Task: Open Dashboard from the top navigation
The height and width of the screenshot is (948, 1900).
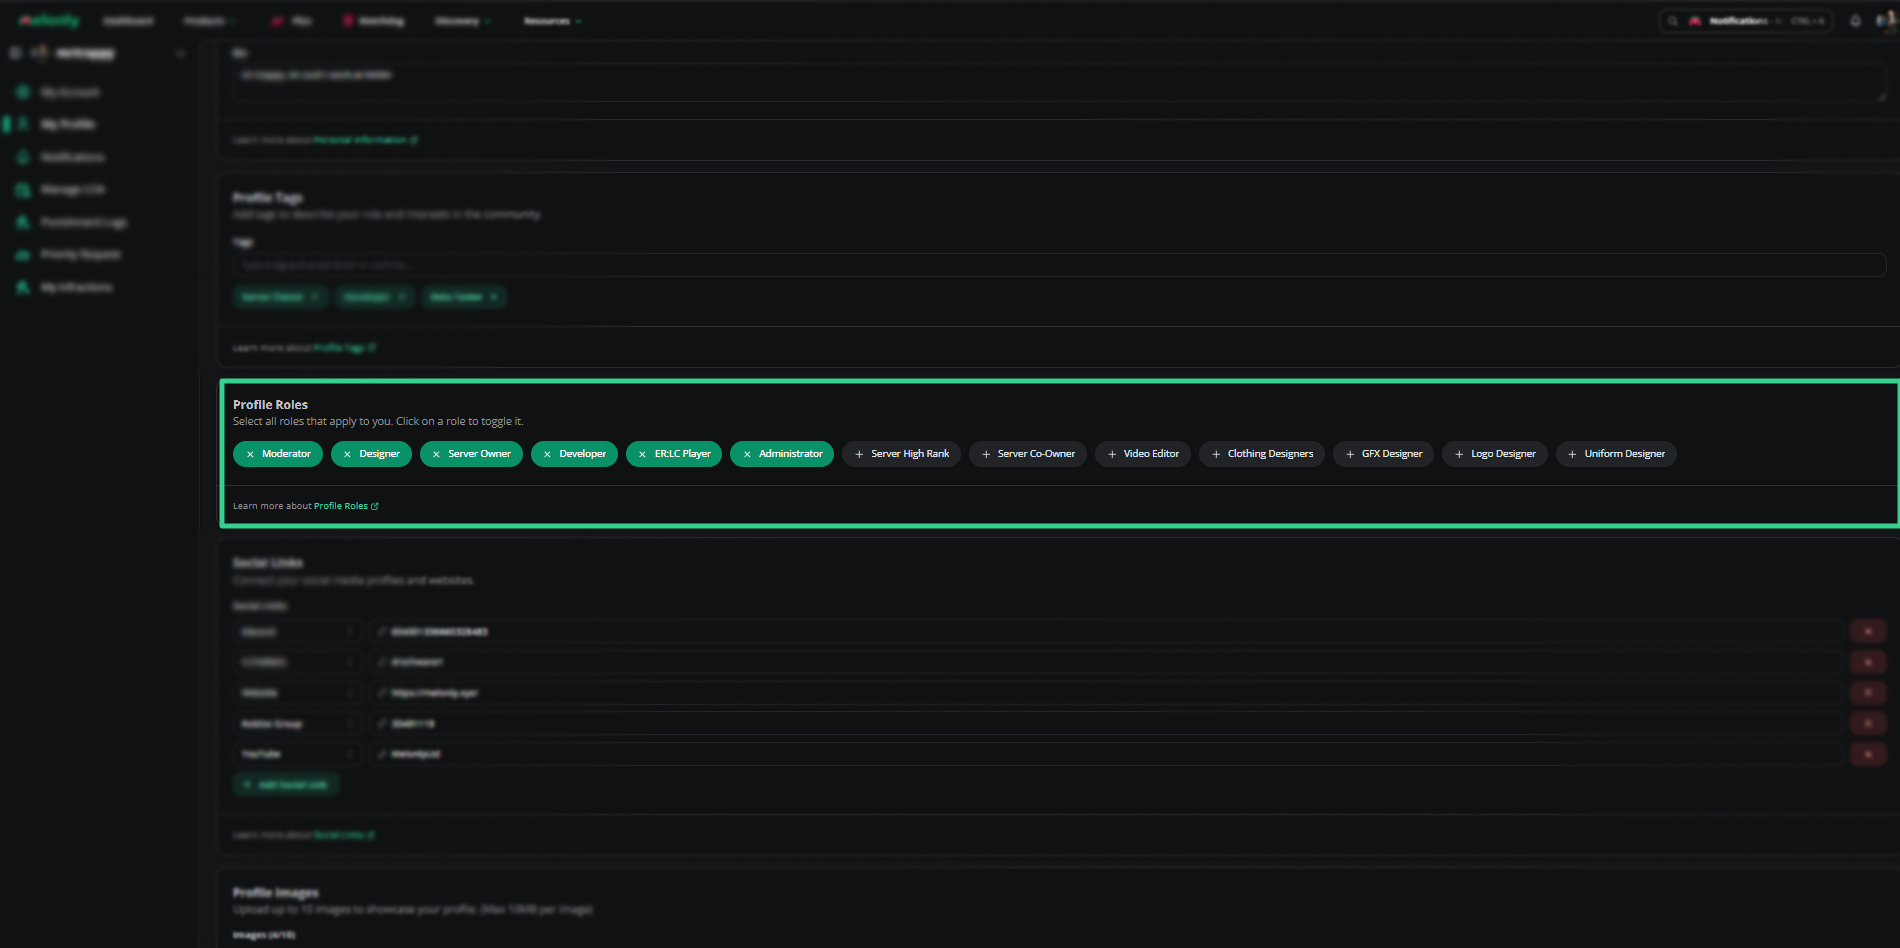Action: [129, 21]
